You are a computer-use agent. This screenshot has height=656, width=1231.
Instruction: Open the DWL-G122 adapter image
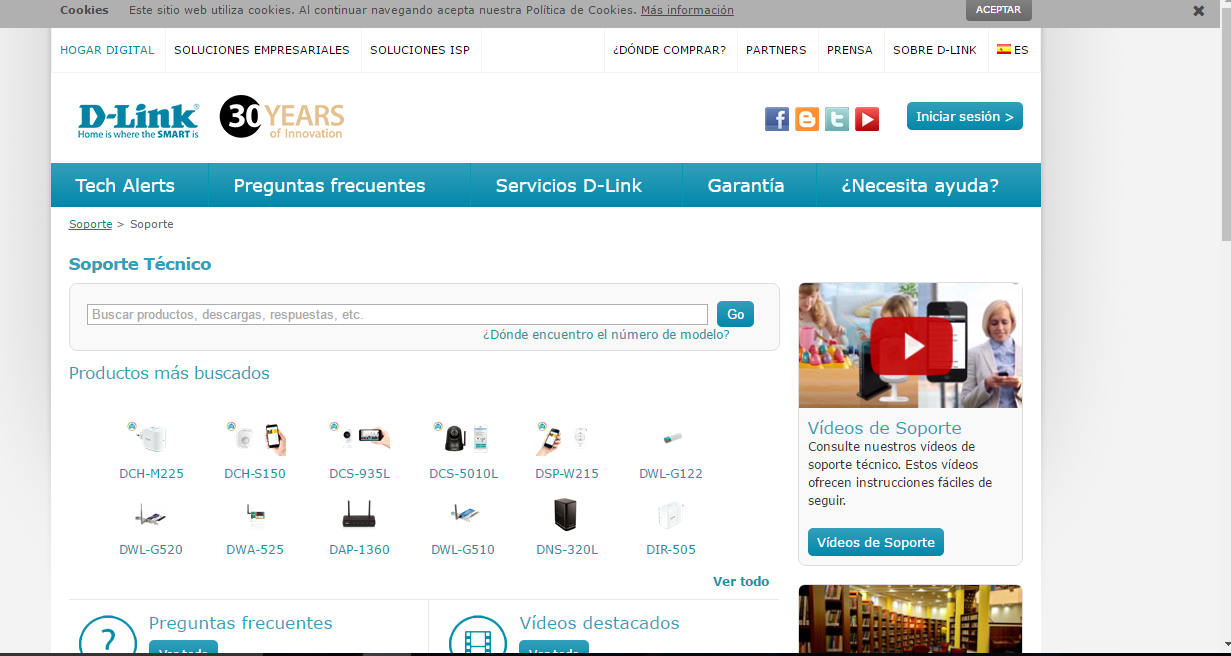(671, 438)
